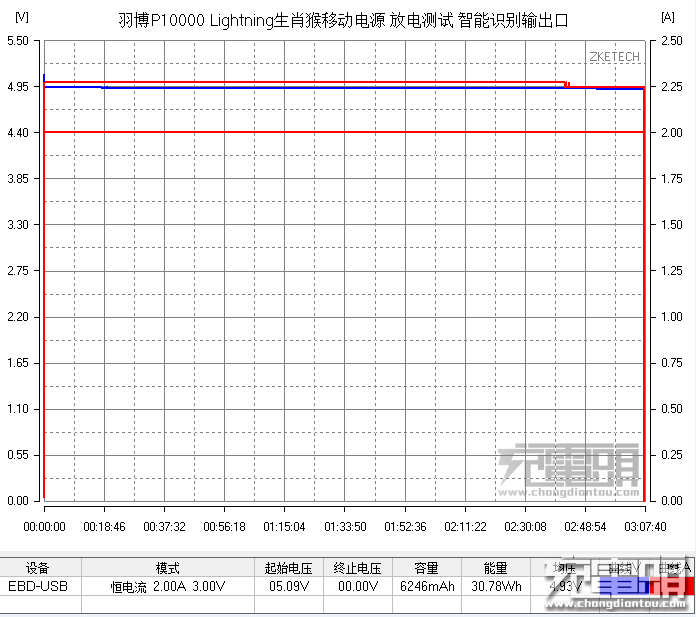Select the 6246mAh capacity cell
The height and width of the screenshot is (617, 696).
pos(427,587)
